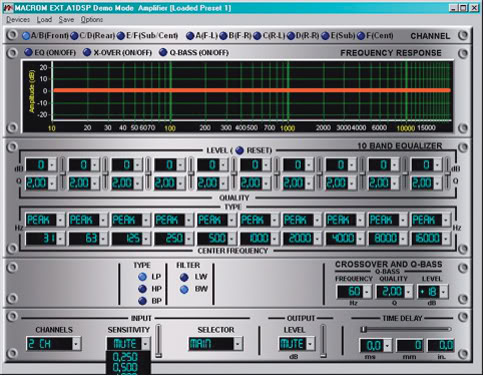Screen dimensions: 484x376
Task: Open the 31 Hz band Q dropdown
Action: 53,183
